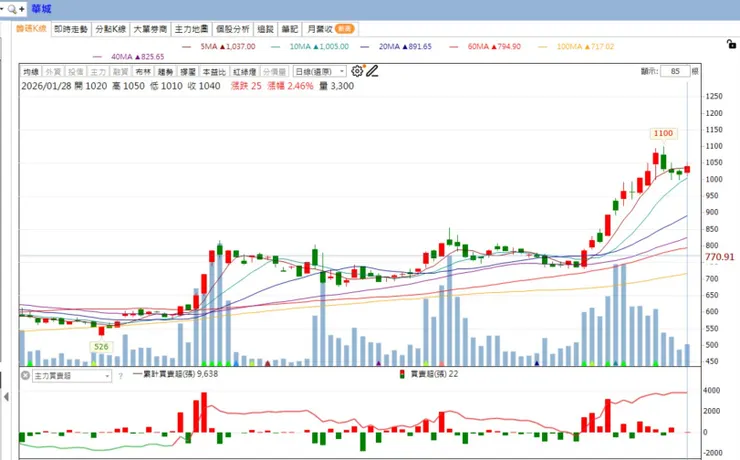
Task: Click the 526 low price label
Action: (101, 347)
